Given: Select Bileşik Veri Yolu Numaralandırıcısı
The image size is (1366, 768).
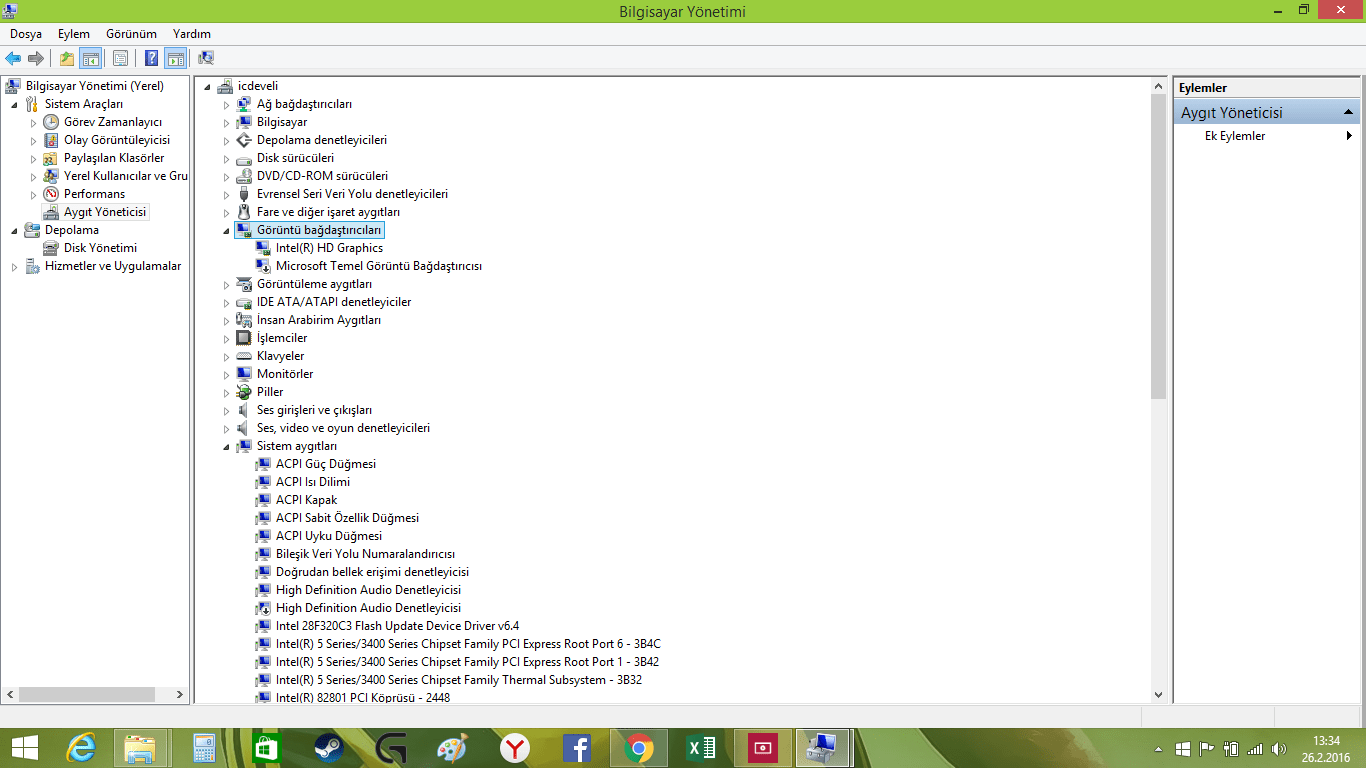Looking at the screenshot, I should point(365,554).
